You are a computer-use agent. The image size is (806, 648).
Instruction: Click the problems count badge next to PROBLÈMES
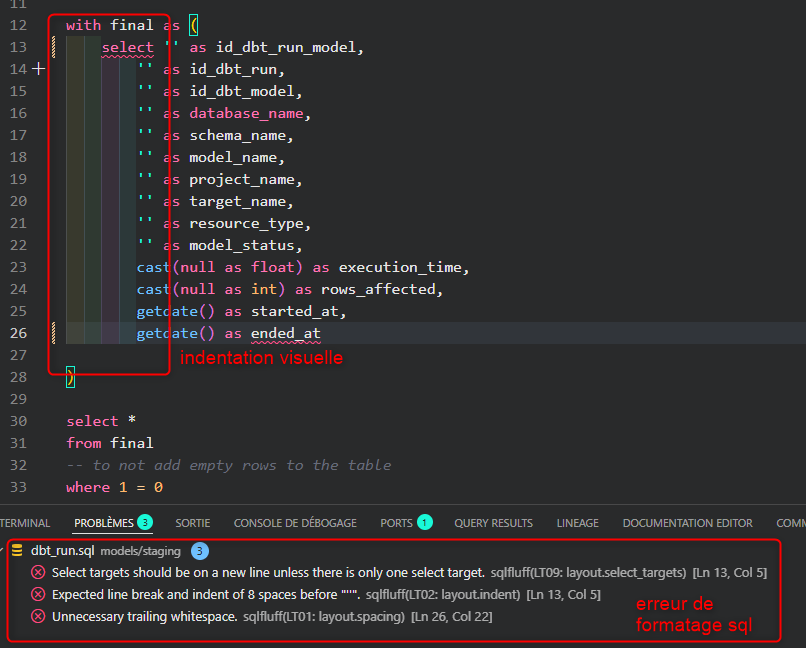click(145, 523)
